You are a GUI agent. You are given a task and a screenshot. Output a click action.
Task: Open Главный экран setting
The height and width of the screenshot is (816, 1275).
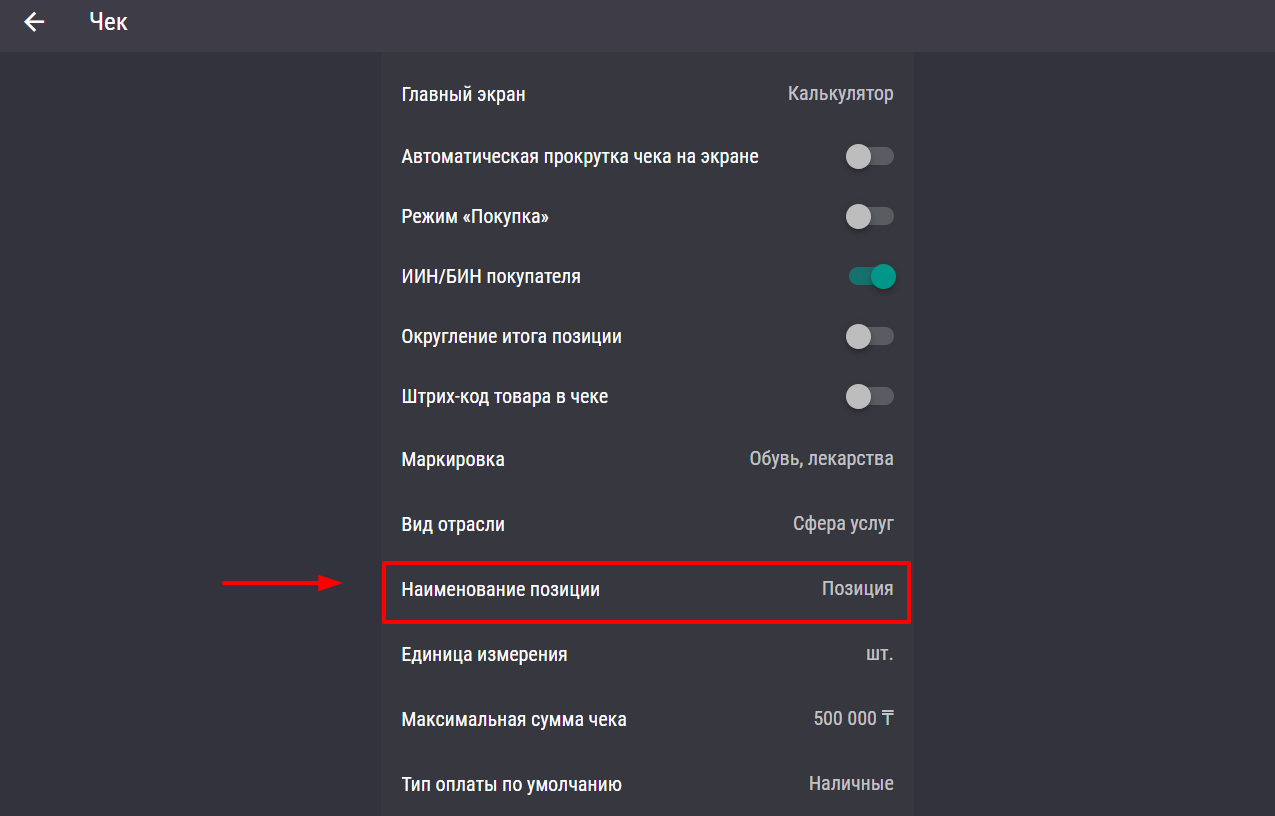coord(647,94)
